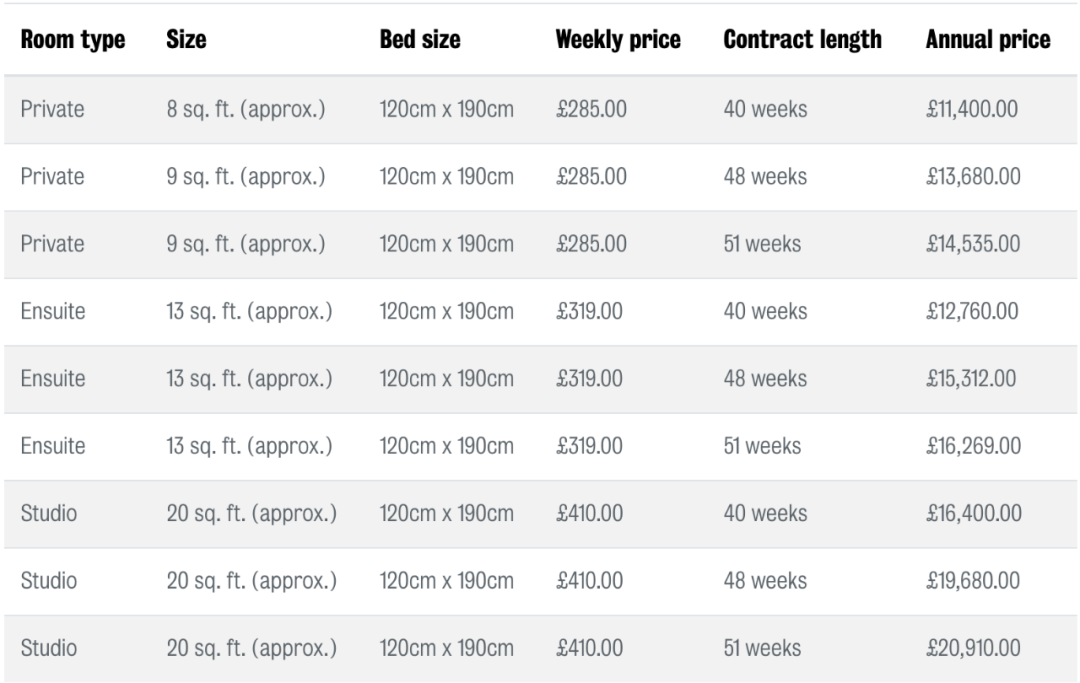Image resolution: width=1080 pixels, height=683 pixels.
Task: Select the Studio label in the £19,680.00 row
Action: [49, 581]
